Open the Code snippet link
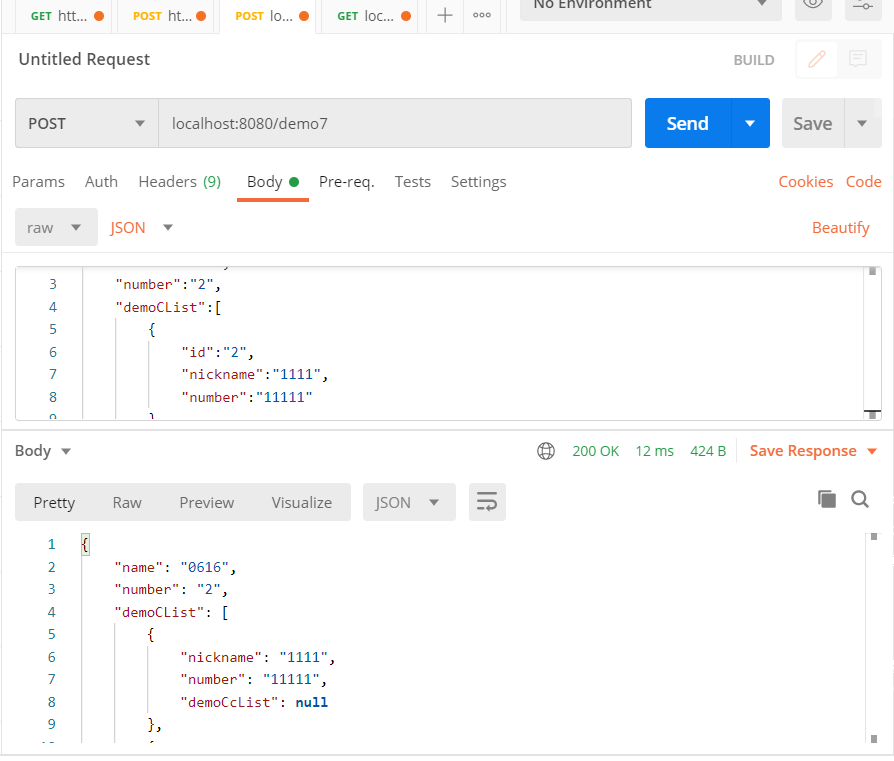 (863, 181)
